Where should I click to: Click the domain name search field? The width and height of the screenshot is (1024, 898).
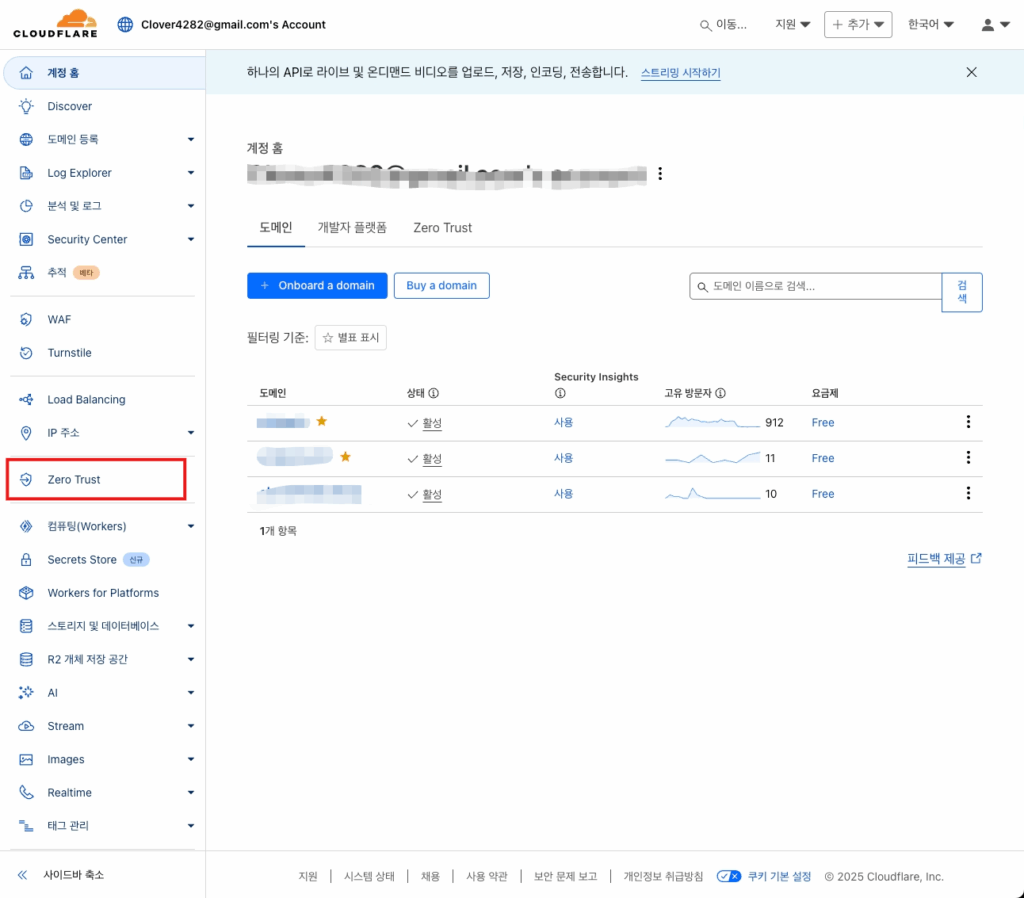click(x=815, y=286)
